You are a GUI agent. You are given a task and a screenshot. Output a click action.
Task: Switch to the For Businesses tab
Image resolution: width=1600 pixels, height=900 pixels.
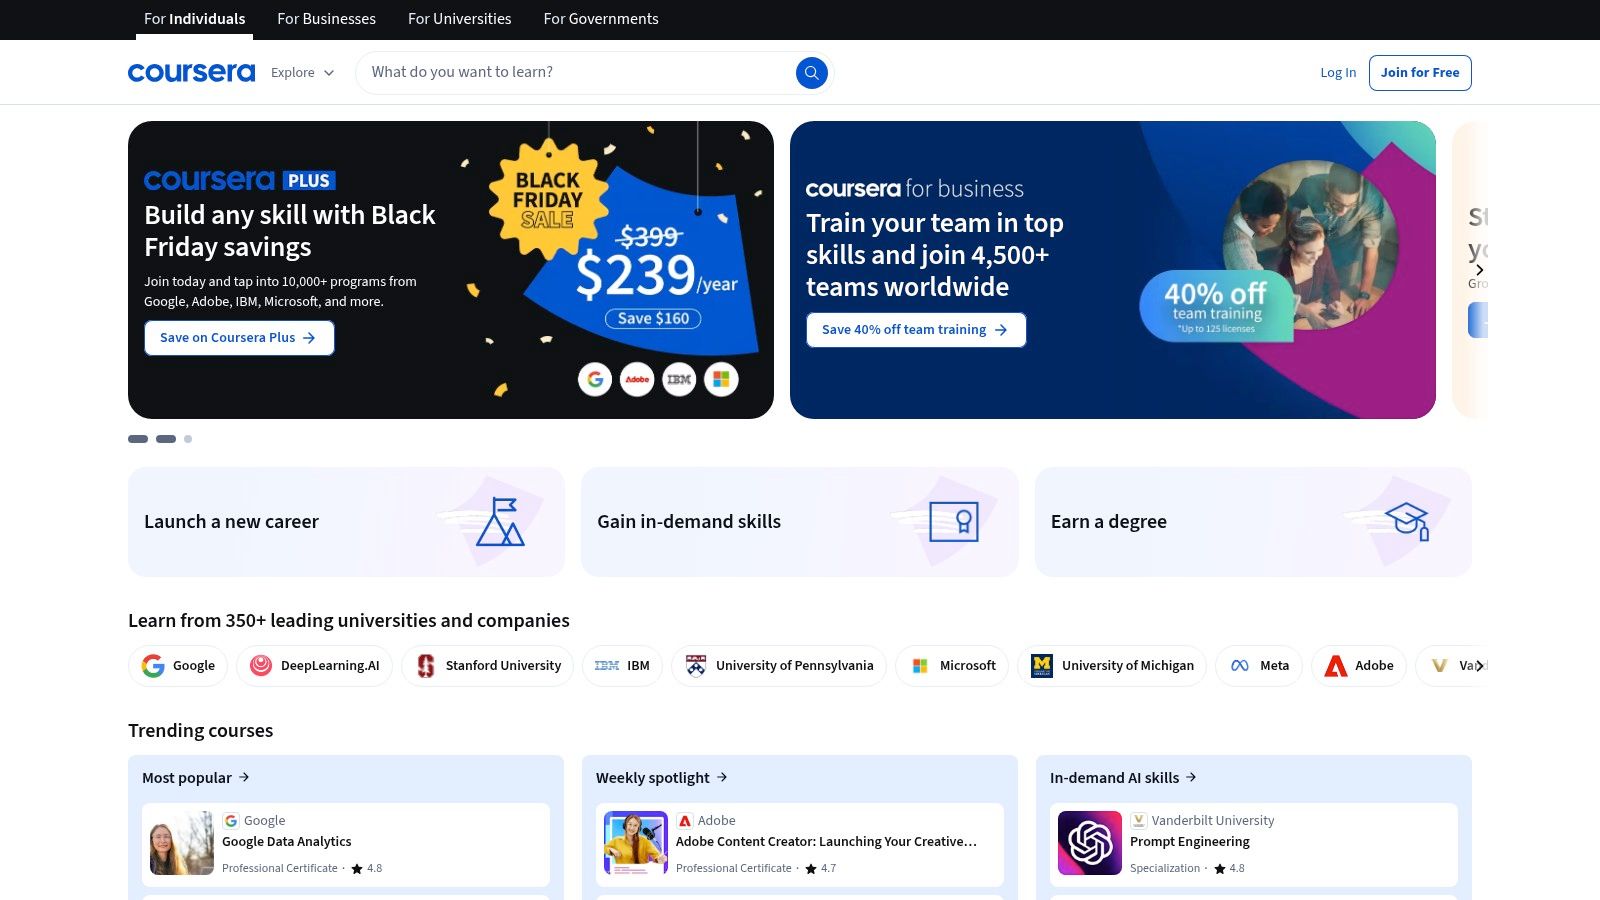point(326,19)
